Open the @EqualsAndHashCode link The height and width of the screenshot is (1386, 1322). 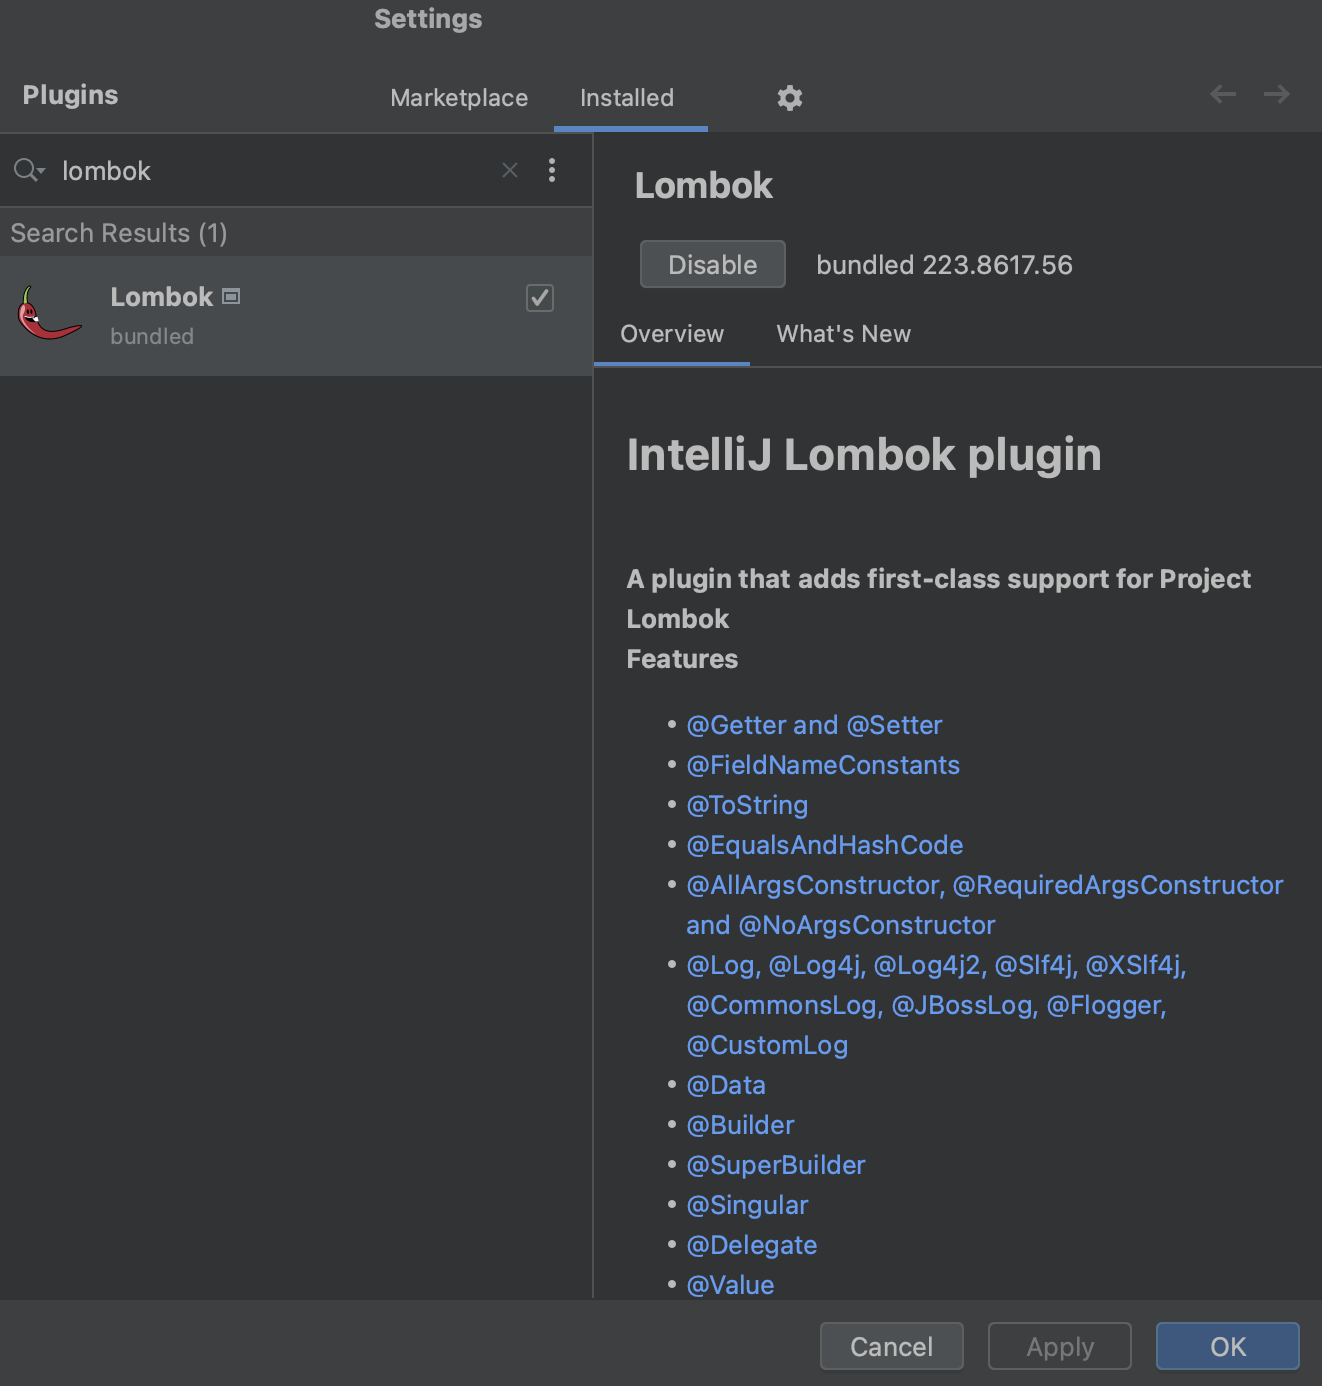click(825, 845)
